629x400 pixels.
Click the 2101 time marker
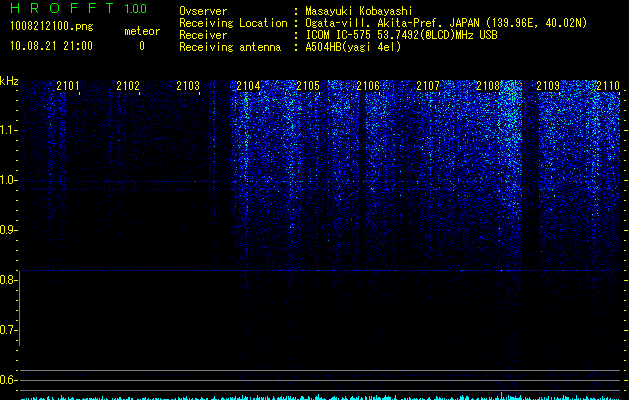click(x=68, y=85)
